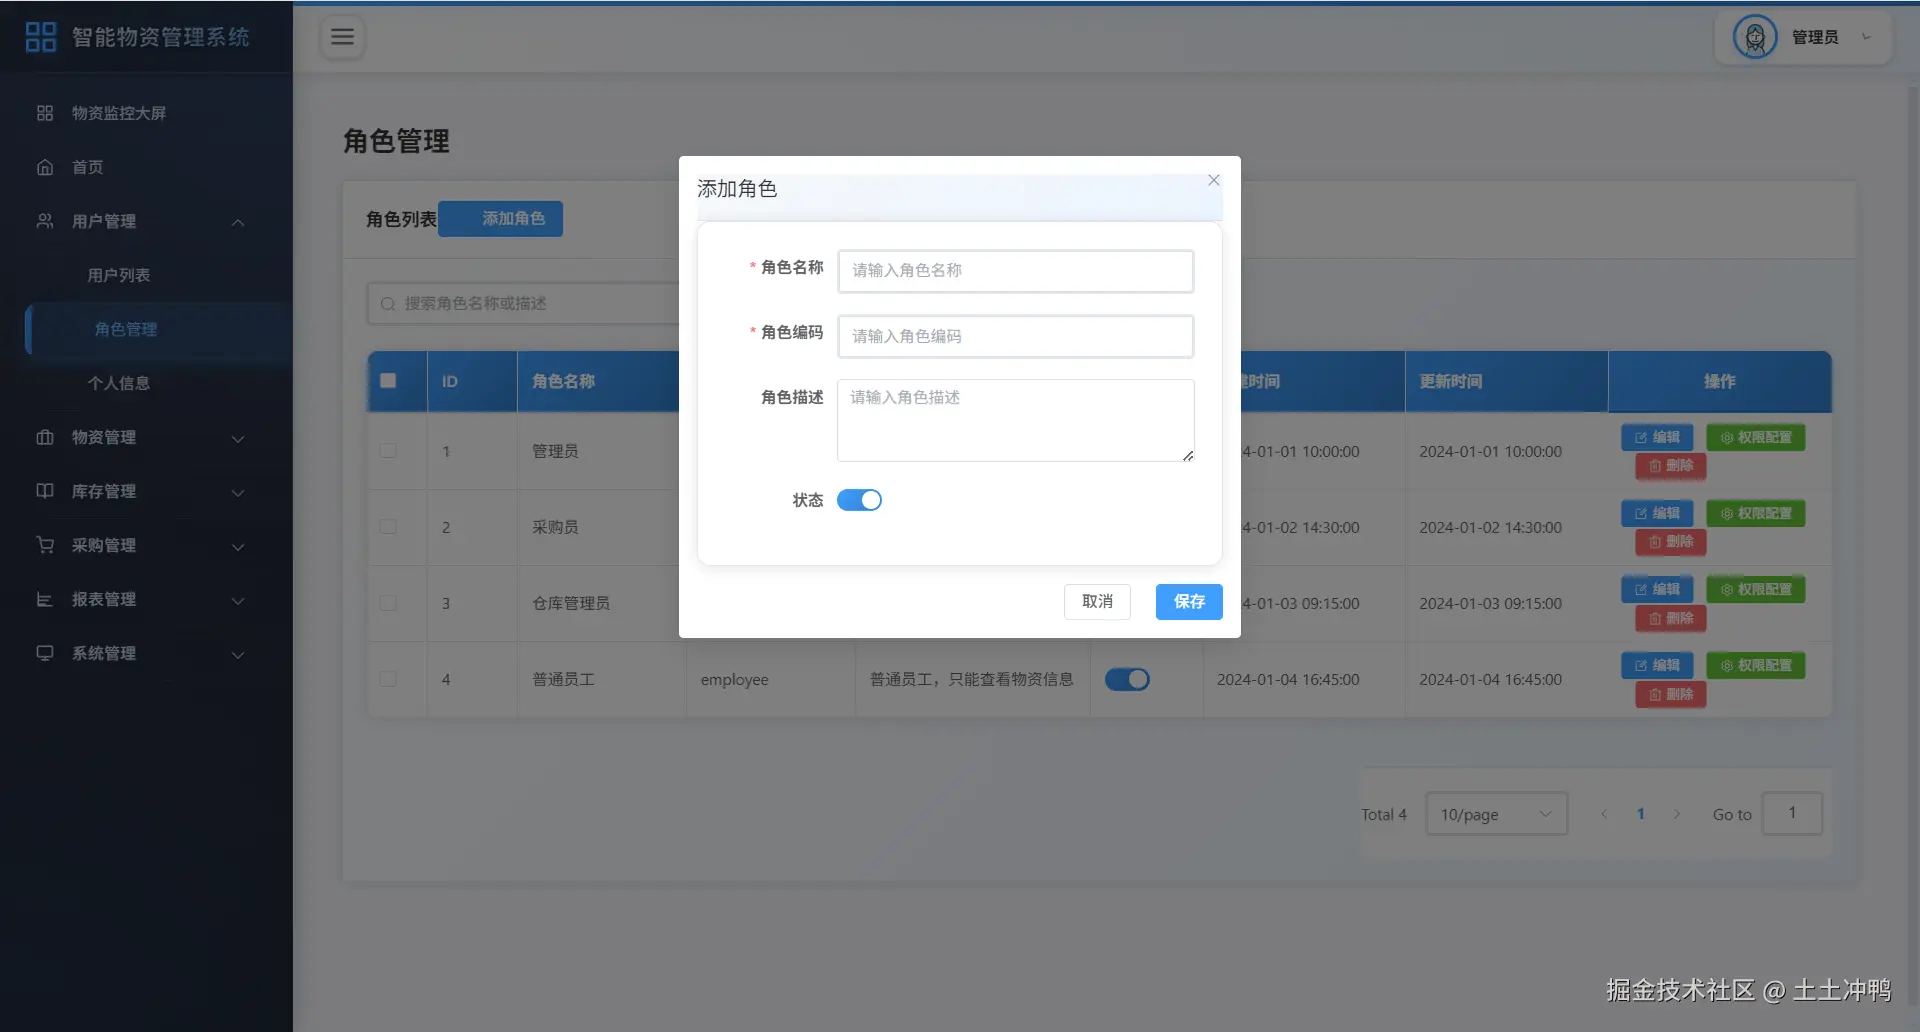Viewport: 1920px width, 1032px height.
Task: Click the 物资监控大屏 dashboard icon
Action: 45,113
